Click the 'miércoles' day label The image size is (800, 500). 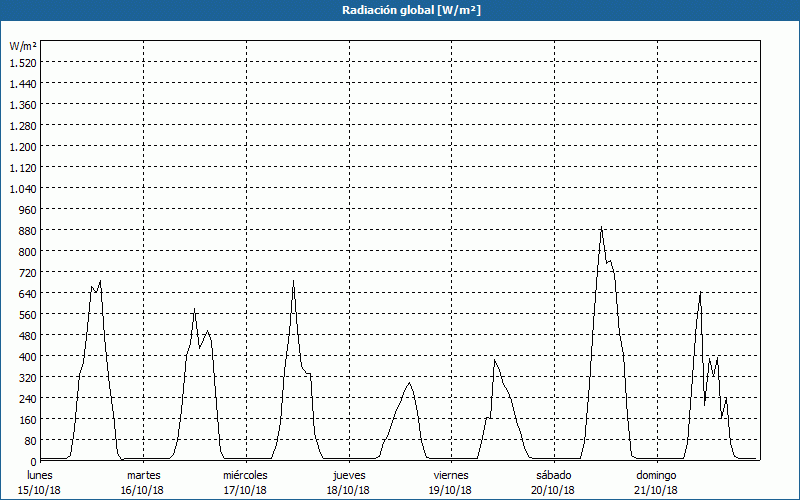(x=245, y=475)
